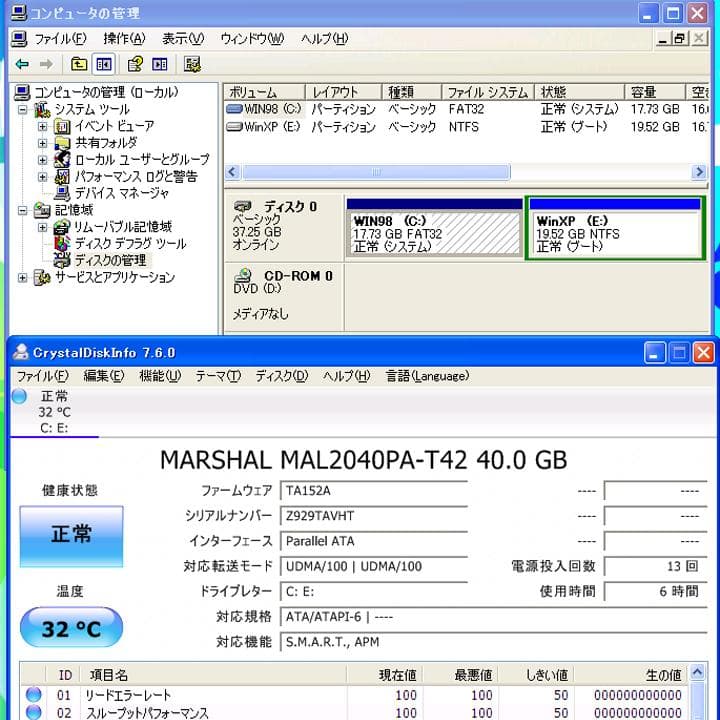Click the Up one level folder icon
The height and width of the screenshot is (720, 720).
pos(79,64)
